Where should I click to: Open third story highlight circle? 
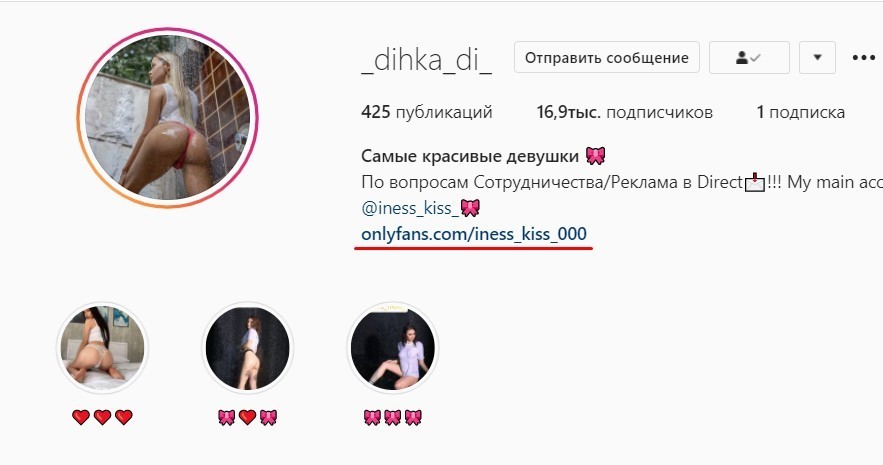(x=393, y=347)
